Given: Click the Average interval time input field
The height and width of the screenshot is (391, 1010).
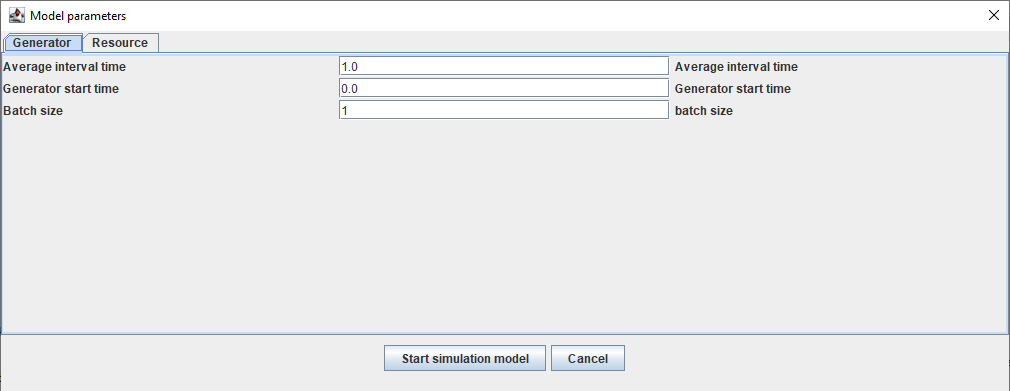Looking at the screenshot, I should tap(504, 66).
